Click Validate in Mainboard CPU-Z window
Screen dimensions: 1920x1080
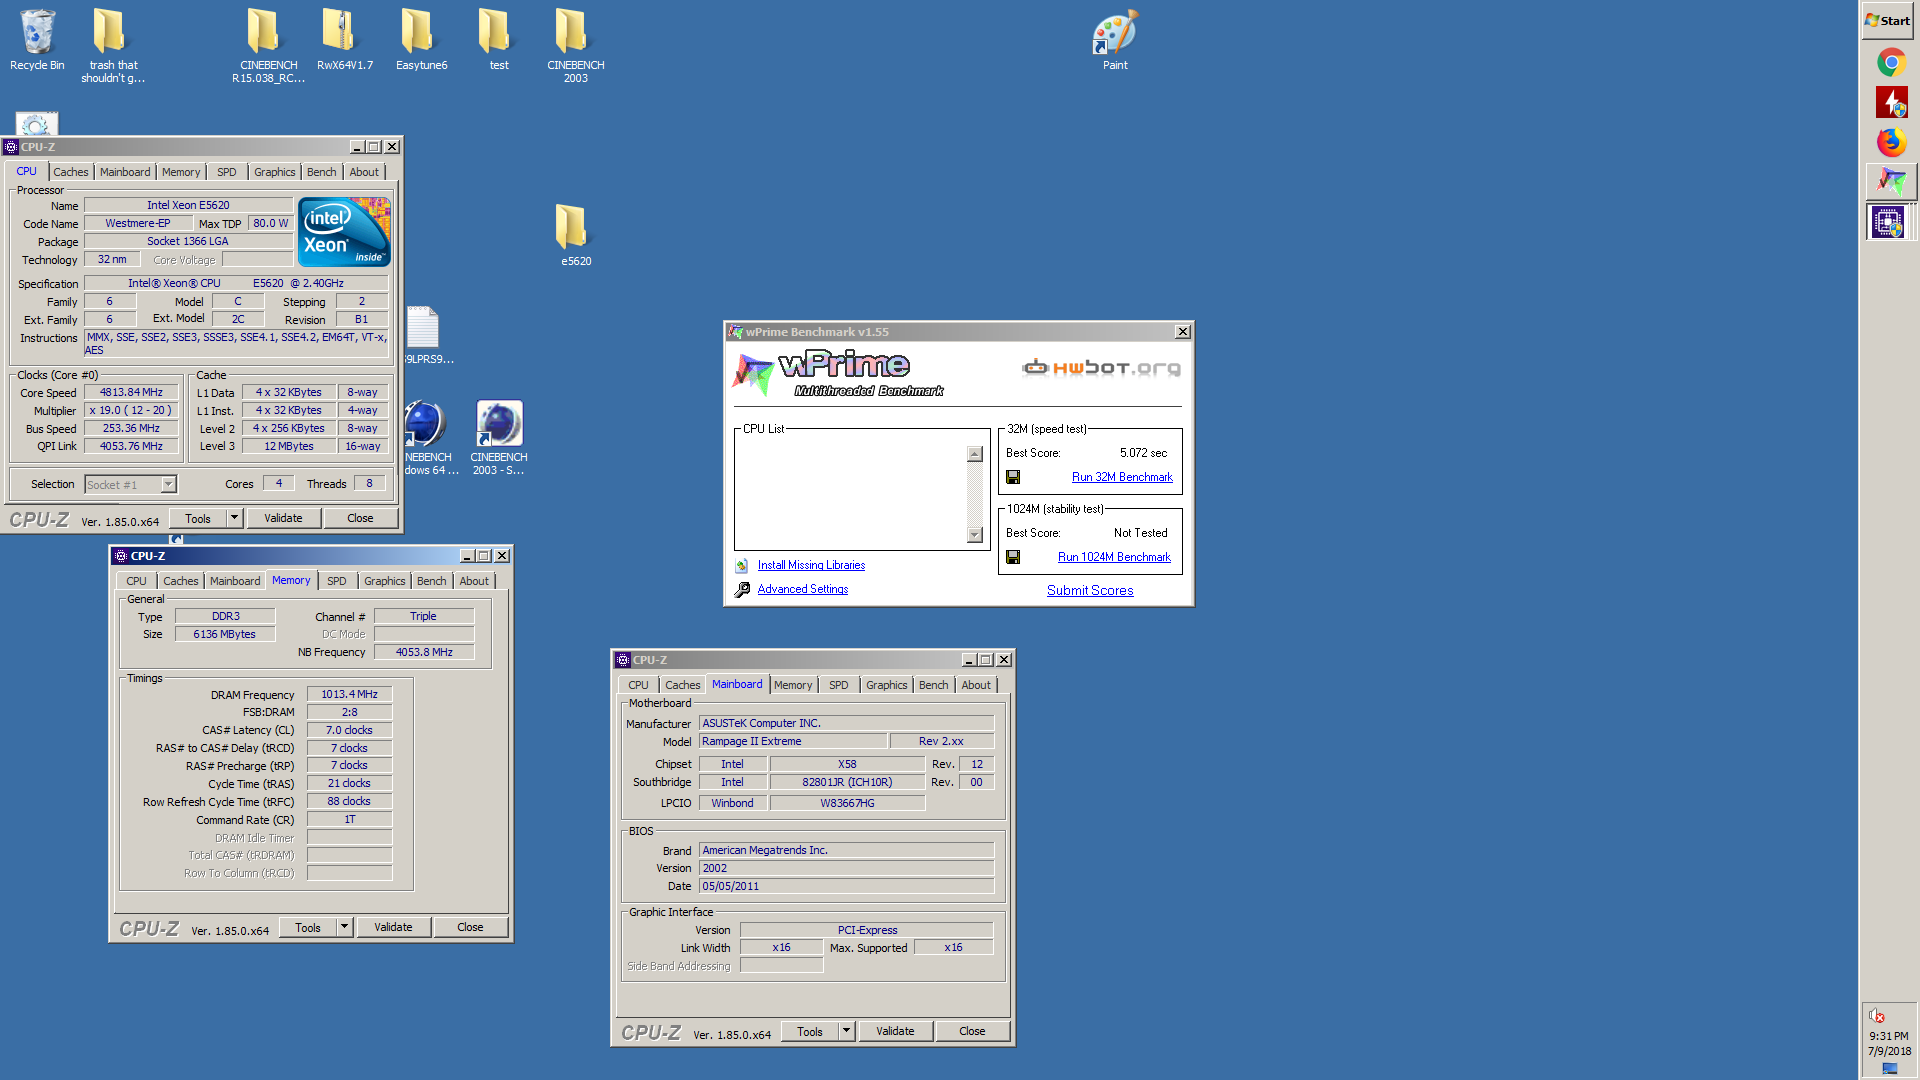(x=895, y=1031)
